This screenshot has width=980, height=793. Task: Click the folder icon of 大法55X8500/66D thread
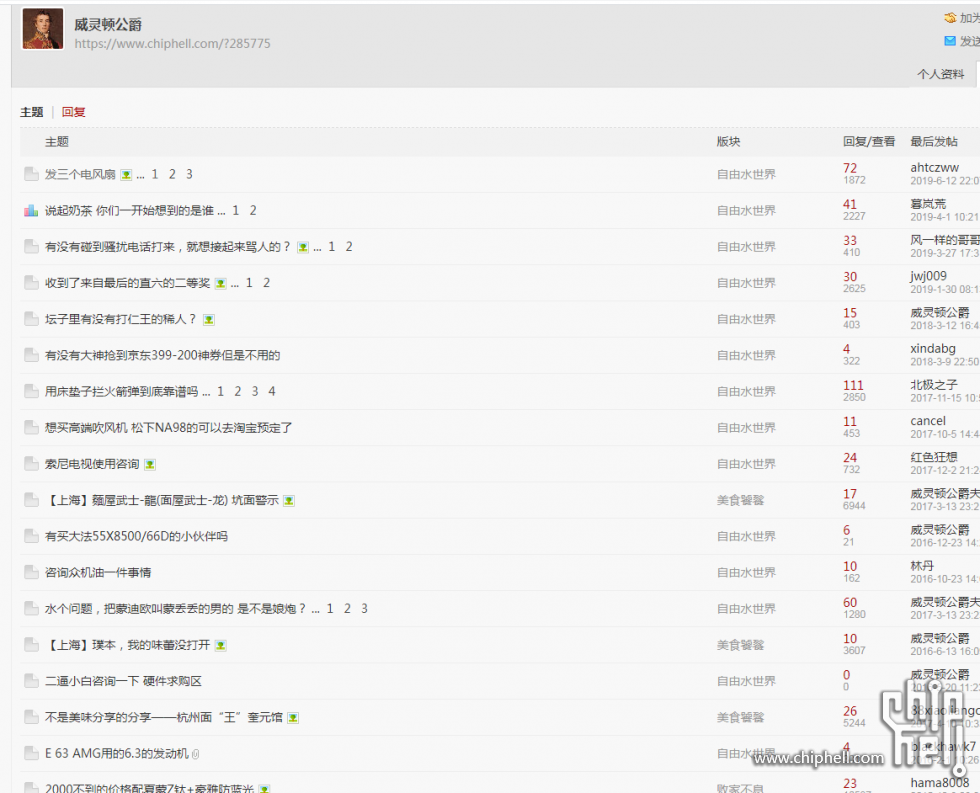coord(31,536)
